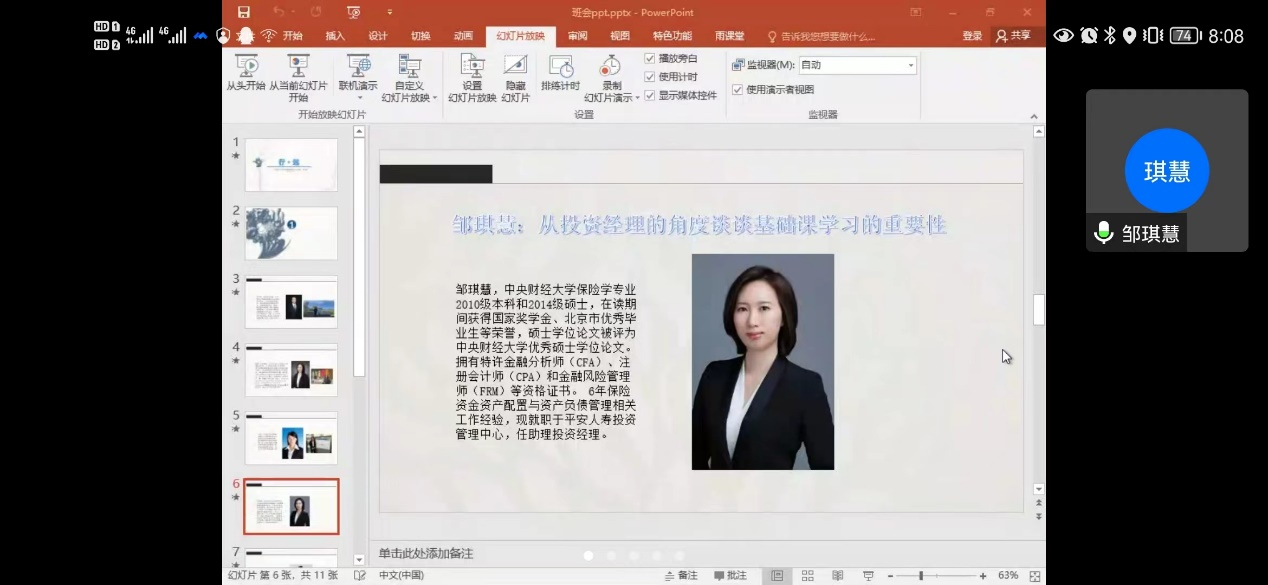This screenshot has width=1268, height=585.
Task: Open 设置幻灯片放映 settings
Action: click(x=472, y=67)
